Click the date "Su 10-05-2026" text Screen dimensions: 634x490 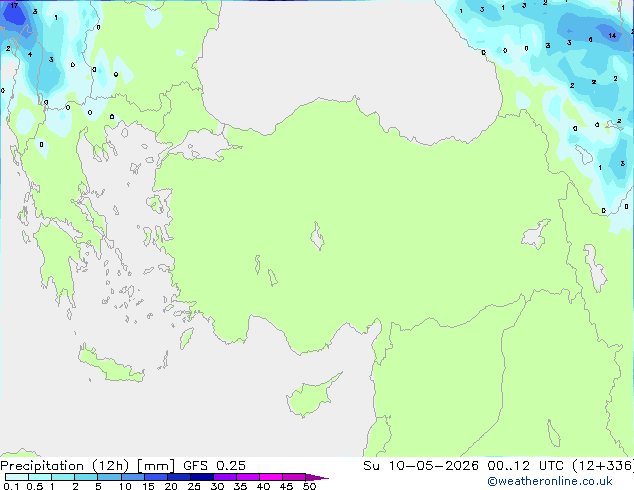(421, 466)
